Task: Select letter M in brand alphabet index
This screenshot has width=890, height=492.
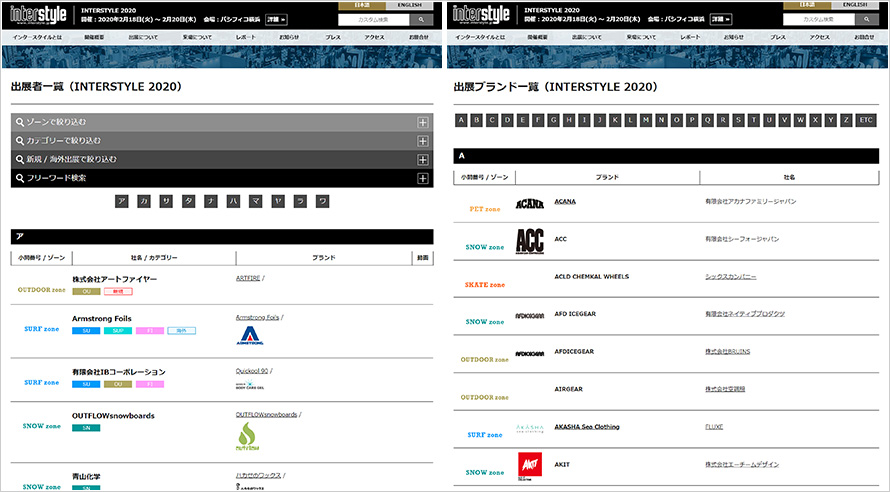Action: tap(646, 120)
